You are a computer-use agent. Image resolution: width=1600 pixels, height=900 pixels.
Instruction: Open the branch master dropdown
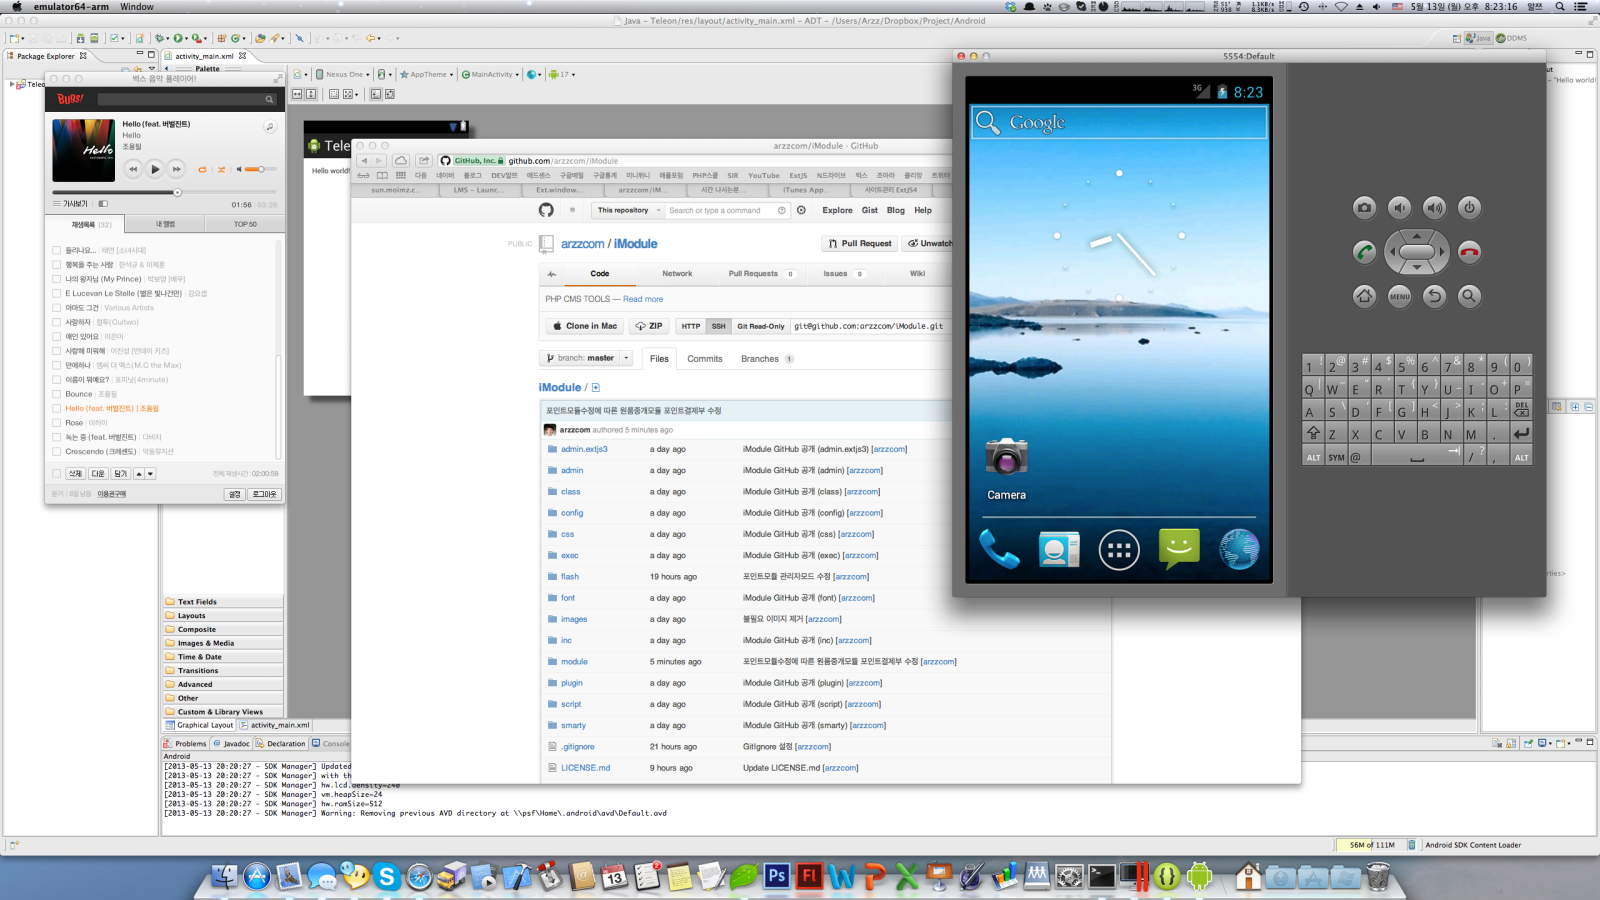(x=587, y=358)
